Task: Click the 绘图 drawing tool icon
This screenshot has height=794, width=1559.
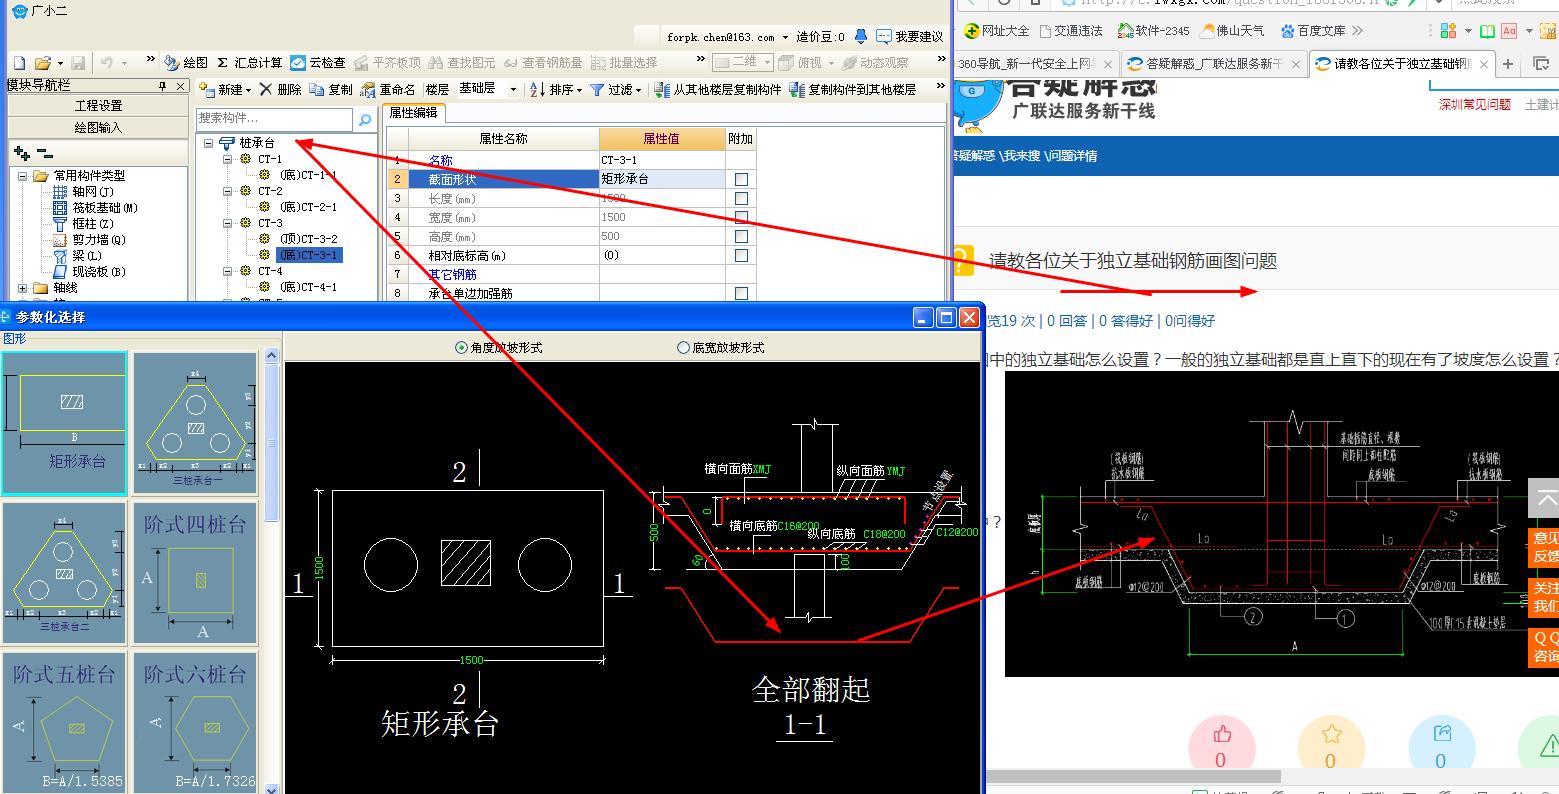Action: [187, 63]
